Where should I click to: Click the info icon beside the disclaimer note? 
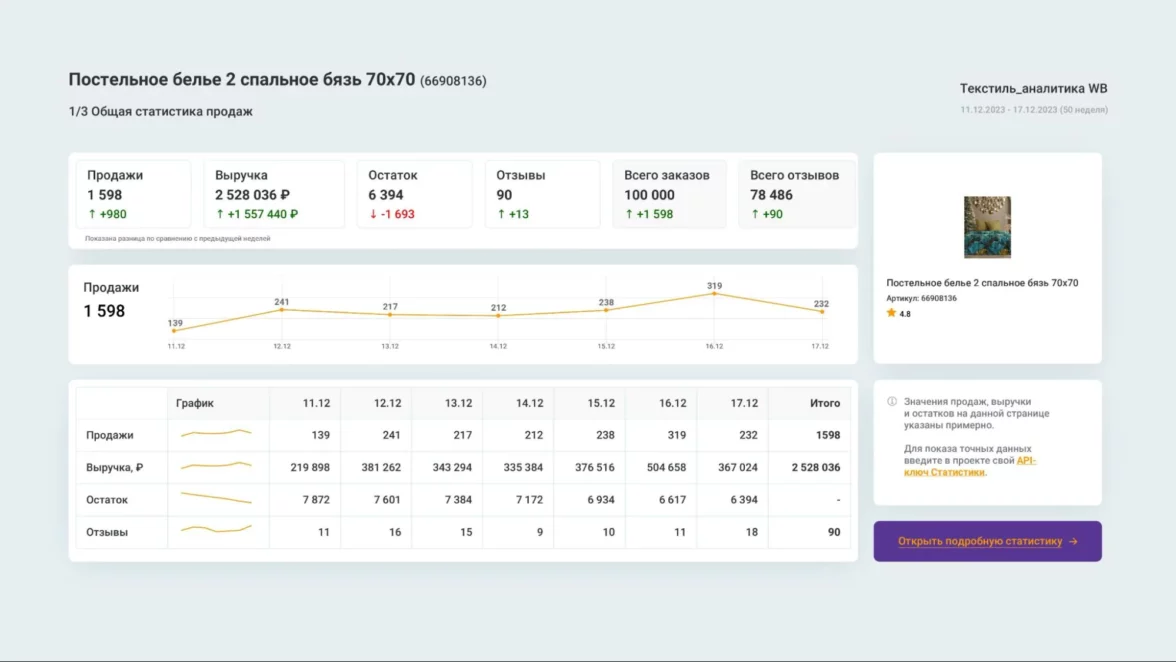pos(892,402)
